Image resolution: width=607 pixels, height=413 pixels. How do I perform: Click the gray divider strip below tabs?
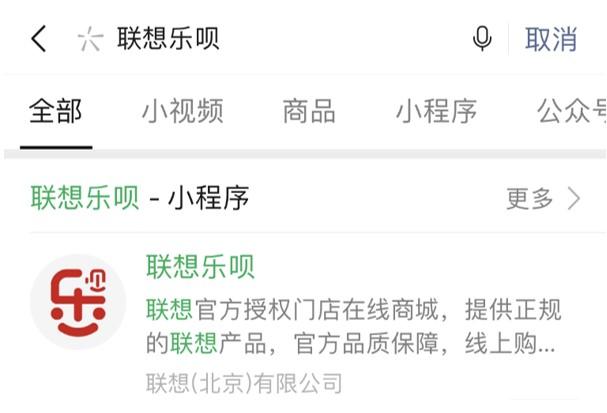pyautogui.click(x=305, y=154)
